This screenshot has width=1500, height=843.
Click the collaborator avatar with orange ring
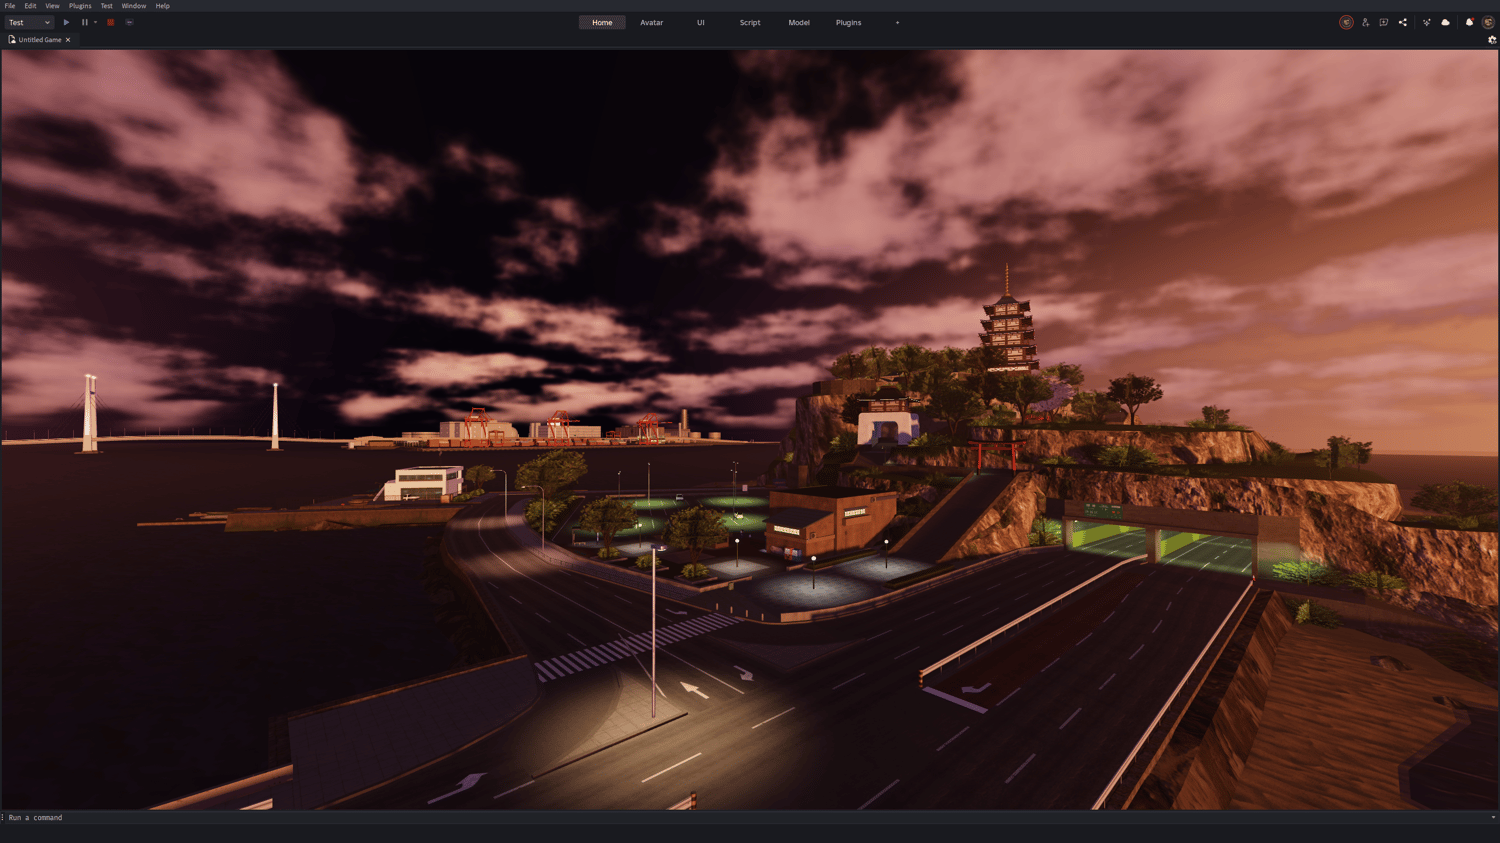1346,22
